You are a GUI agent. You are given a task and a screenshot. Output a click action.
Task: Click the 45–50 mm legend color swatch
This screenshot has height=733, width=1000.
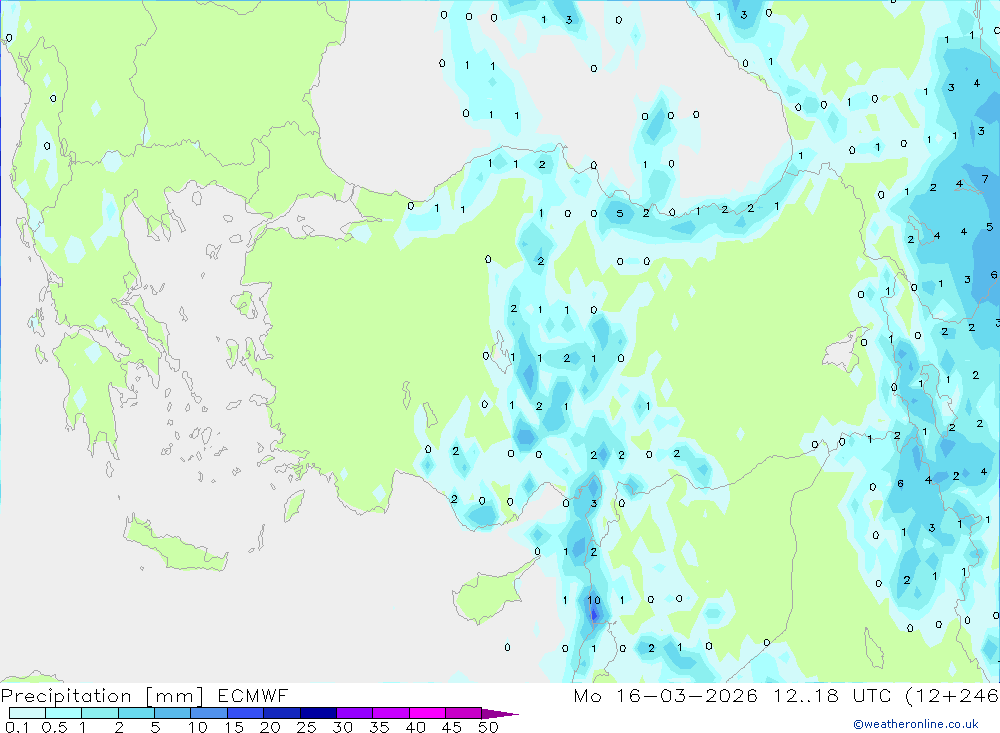coord(463,713)
